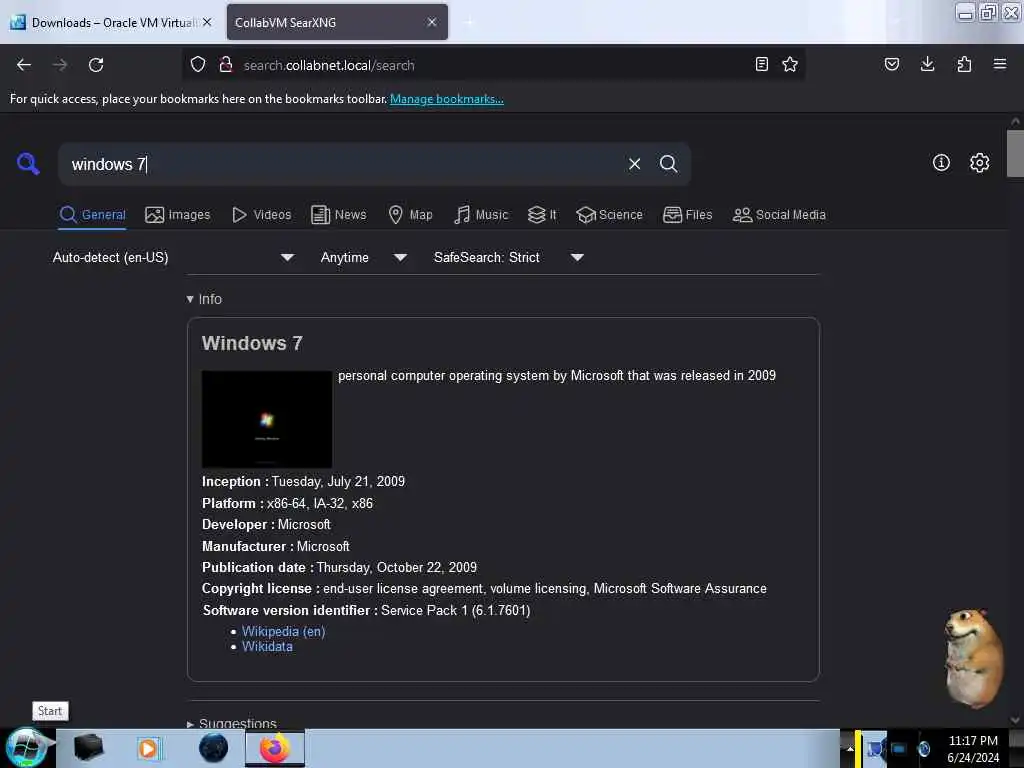Screen dimensions: 1024x768
Task: Launch the media player taskbar icon
Action: (x=148, y=748)
